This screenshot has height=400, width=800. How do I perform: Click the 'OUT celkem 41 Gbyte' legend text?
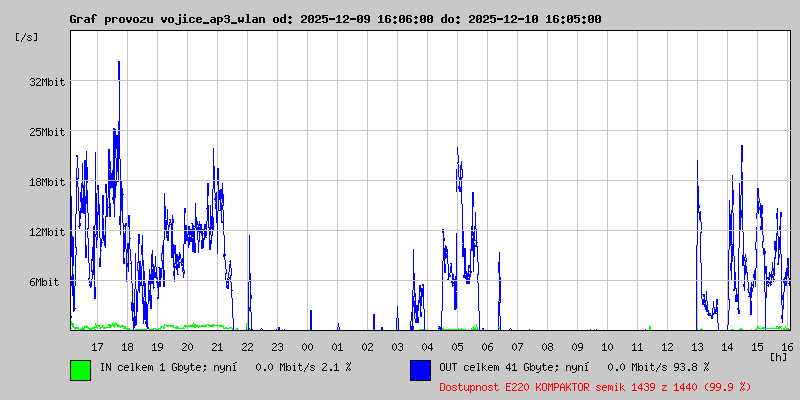(510, 367)
